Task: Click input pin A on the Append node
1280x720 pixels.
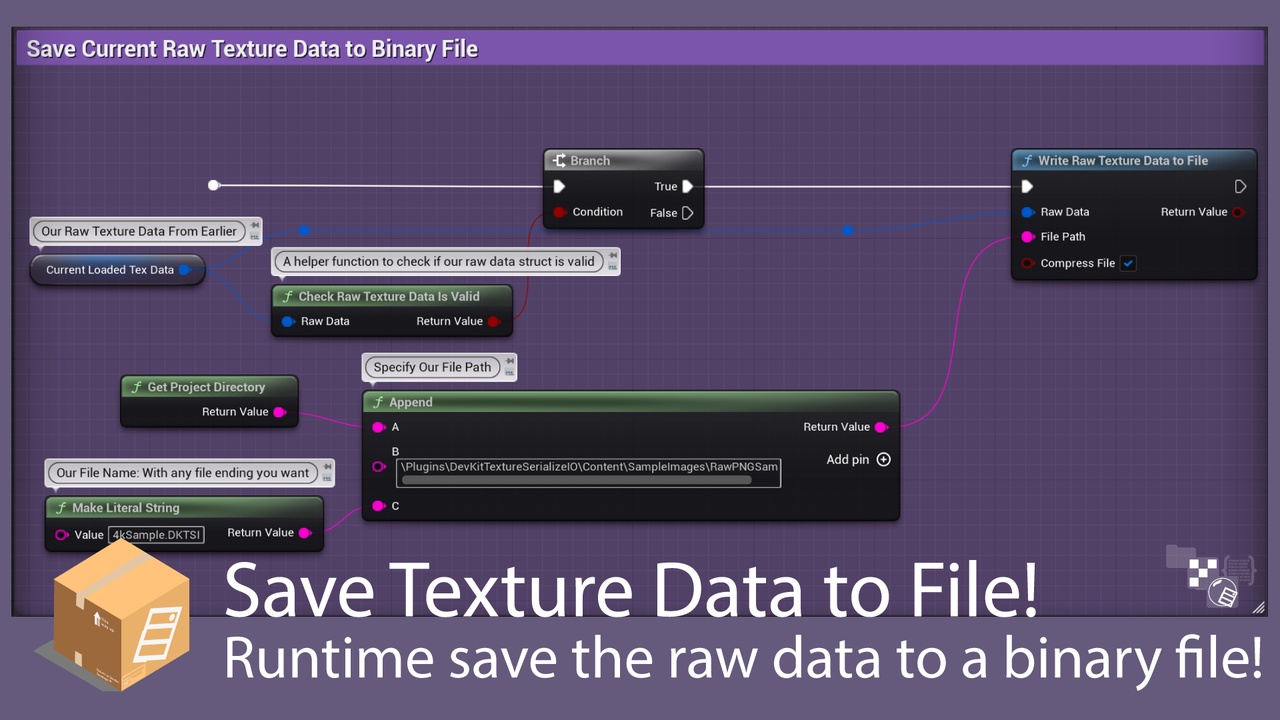Action: point(378,427)
